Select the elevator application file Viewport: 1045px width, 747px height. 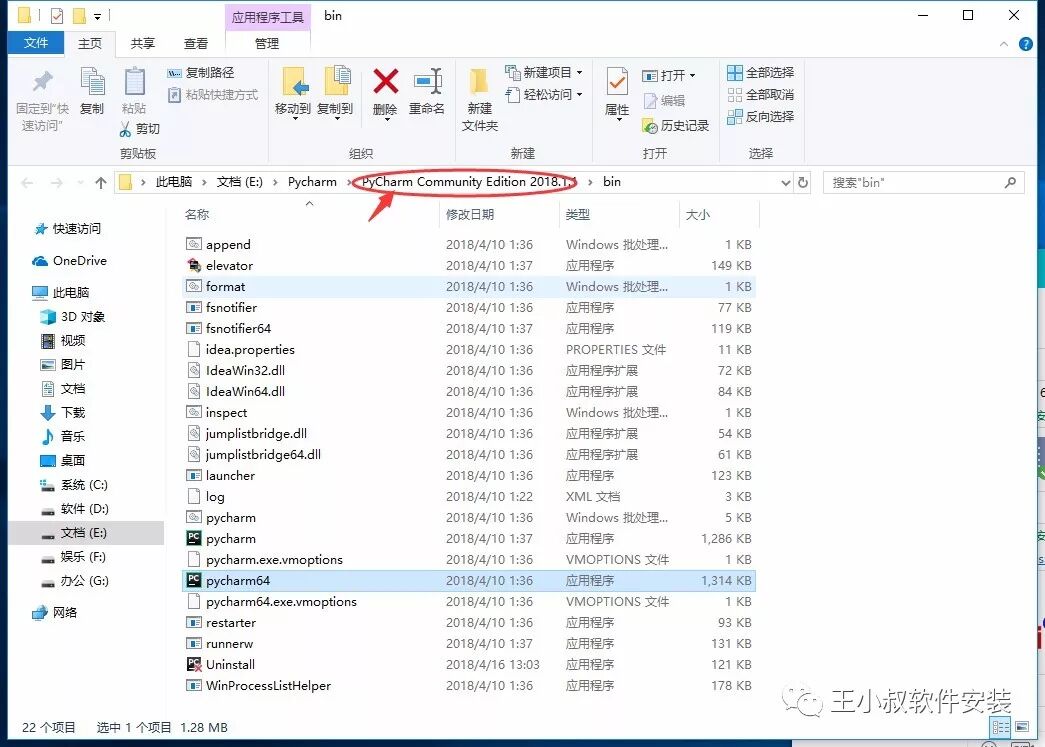click(469, 265)
